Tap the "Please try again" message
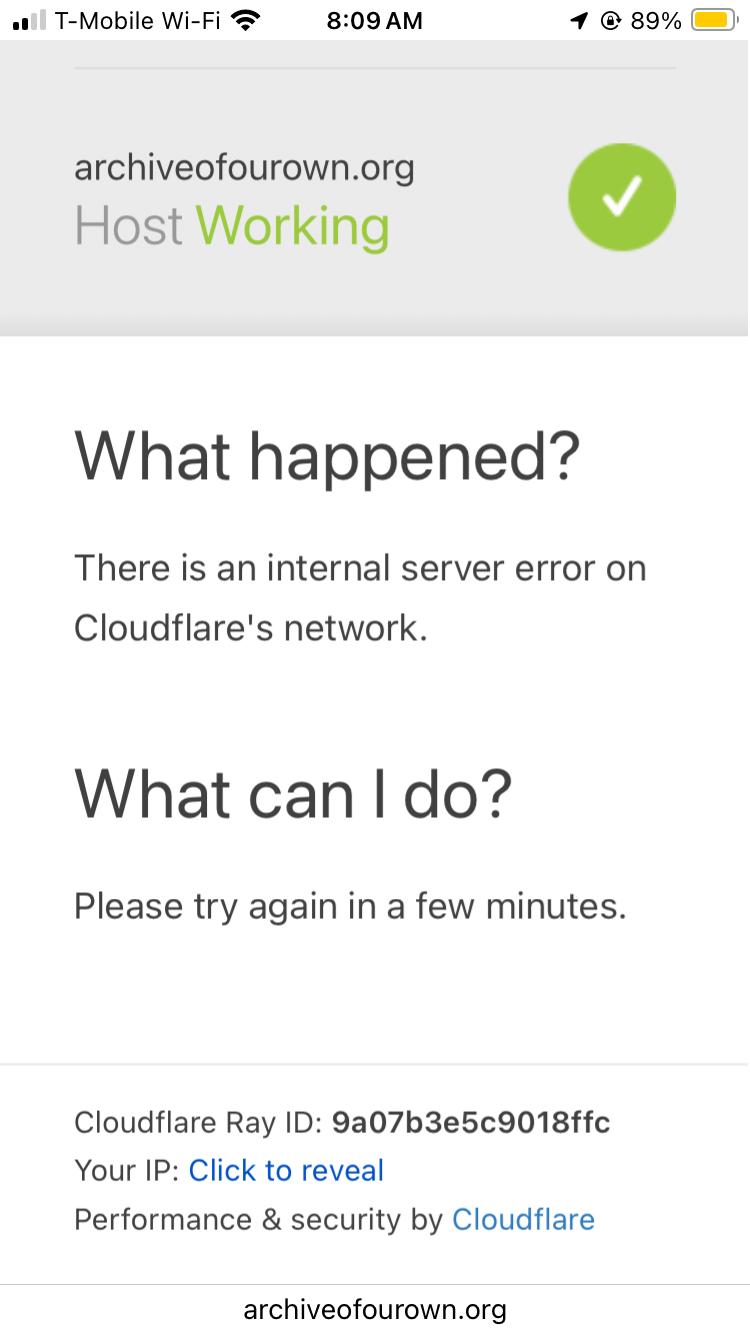This screenshot has width=750, height=1334. click(x=350, y=906)
